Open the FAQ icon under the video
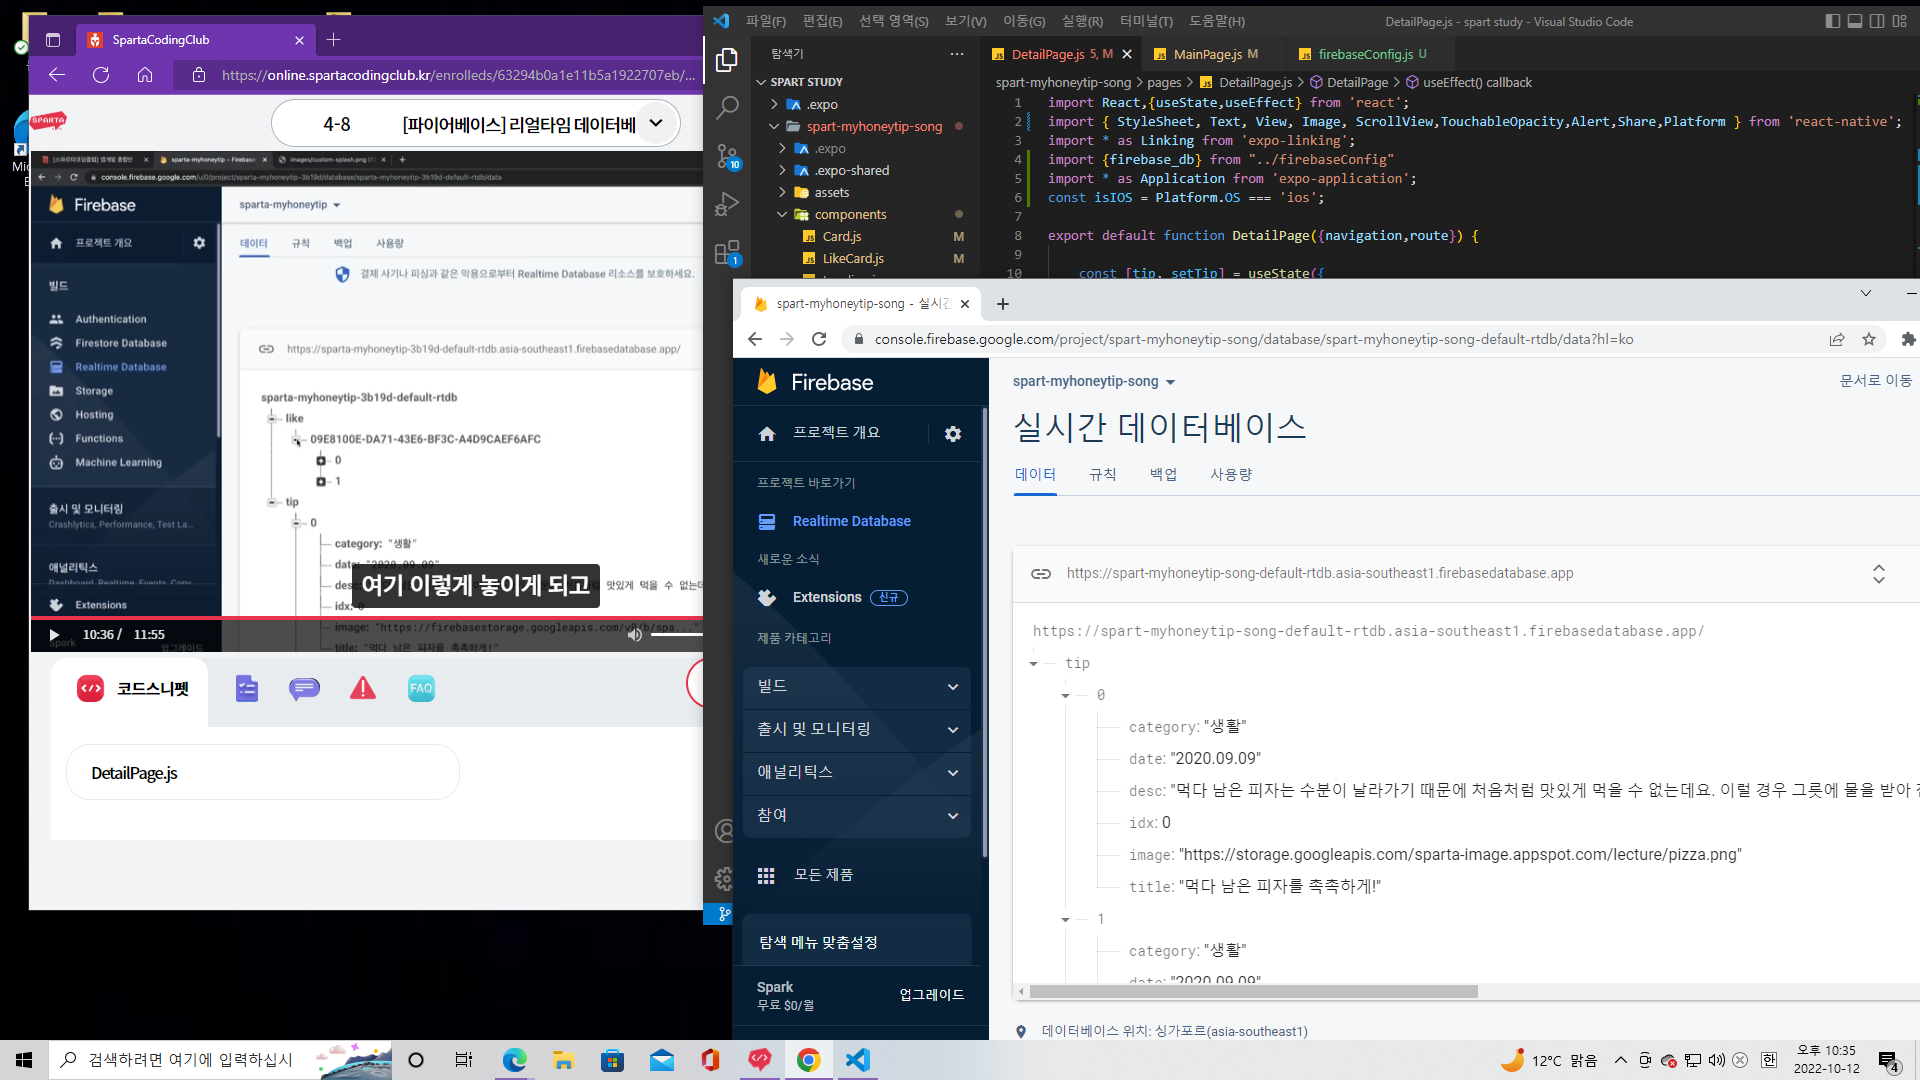Viewport: 1920px width, 1080px height. [x=421, y=688]
